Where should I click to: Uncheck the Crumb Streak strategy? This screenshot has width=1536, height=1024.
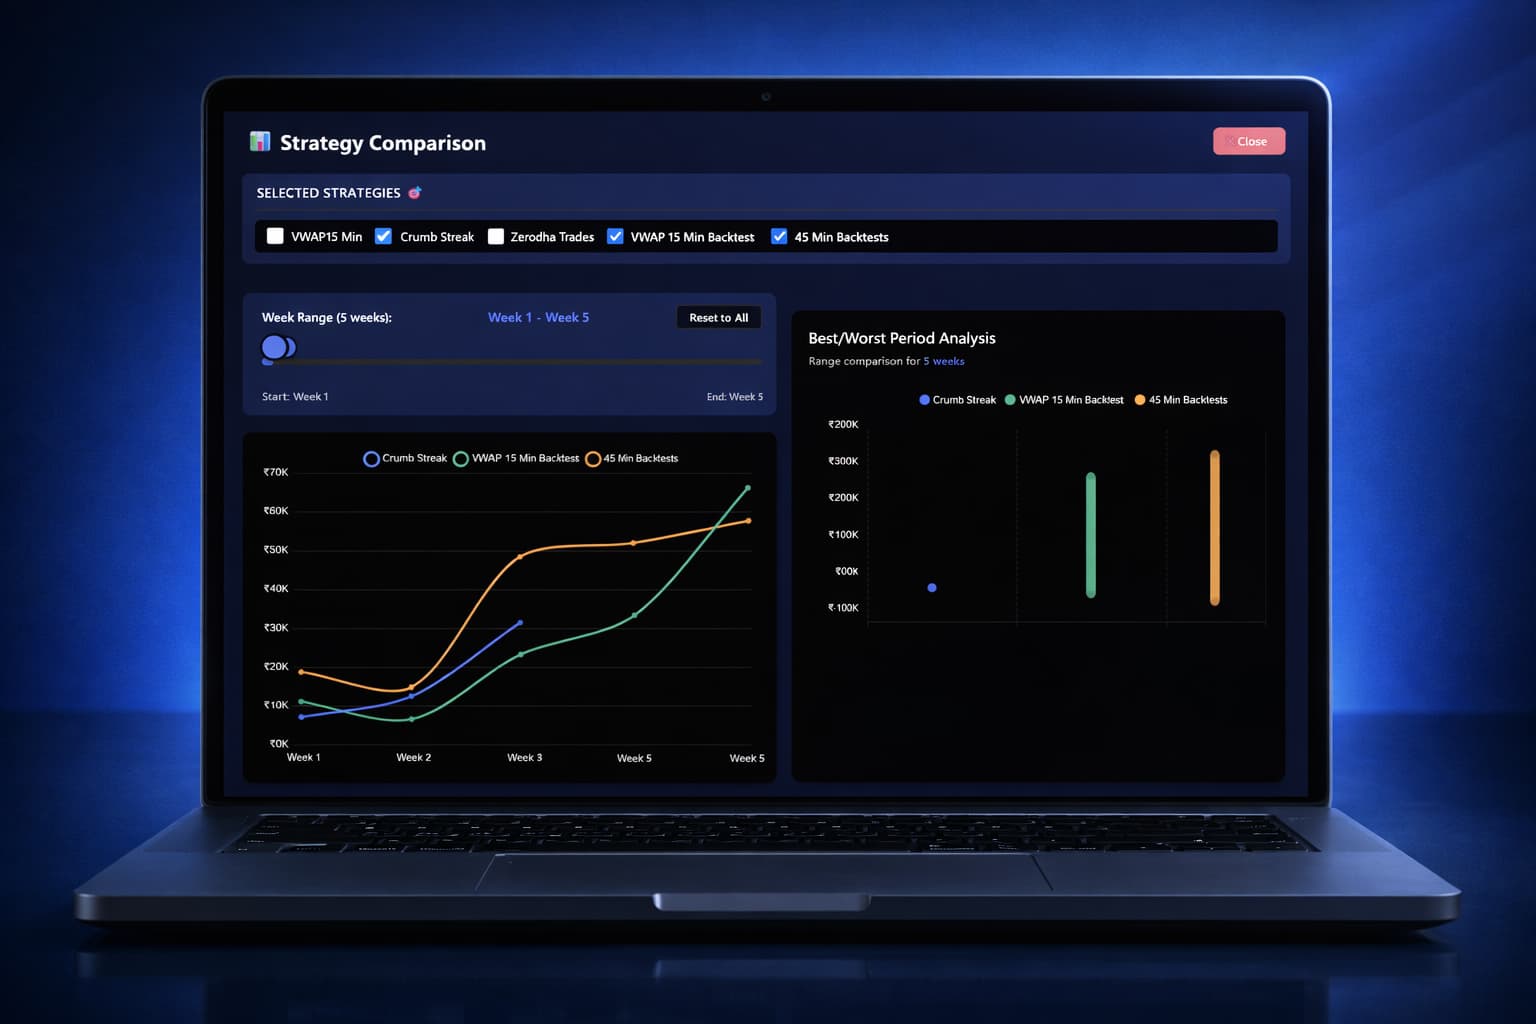coord(383,237)
